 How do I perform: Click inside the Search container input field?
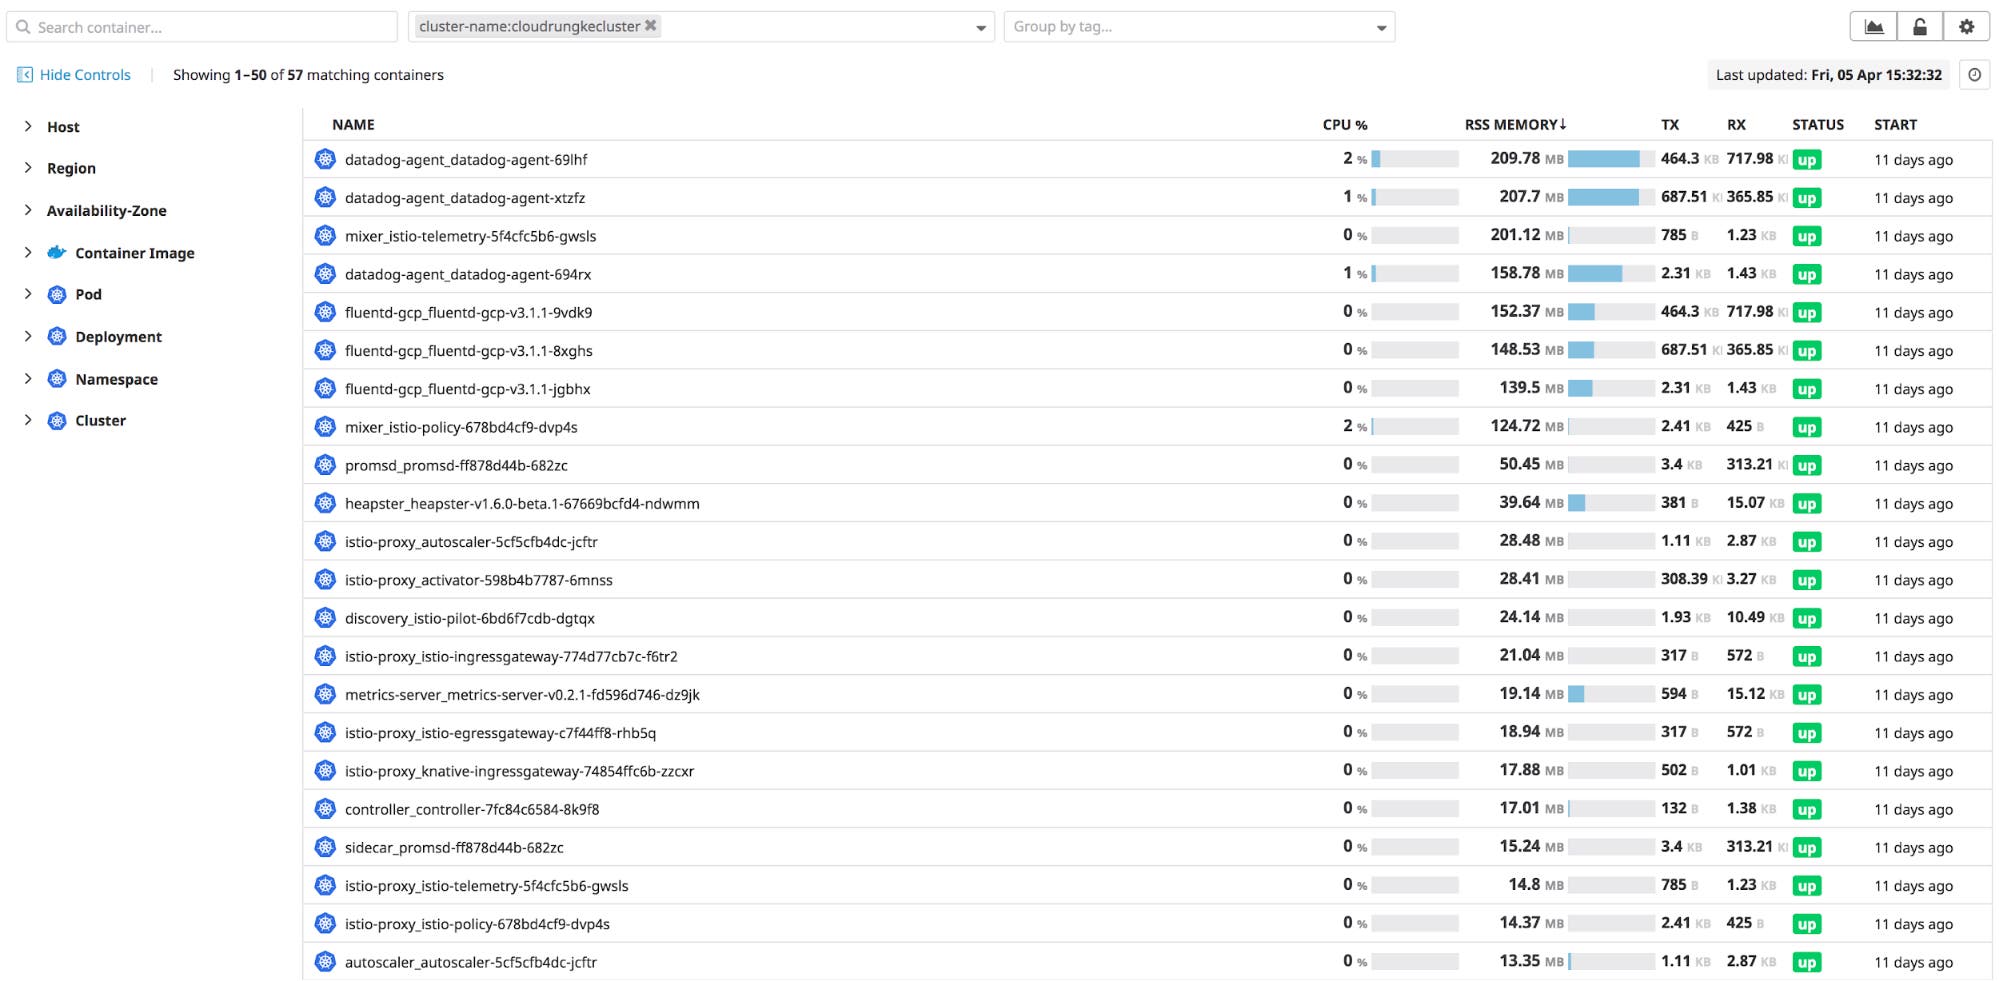click(x=200, y=26)
